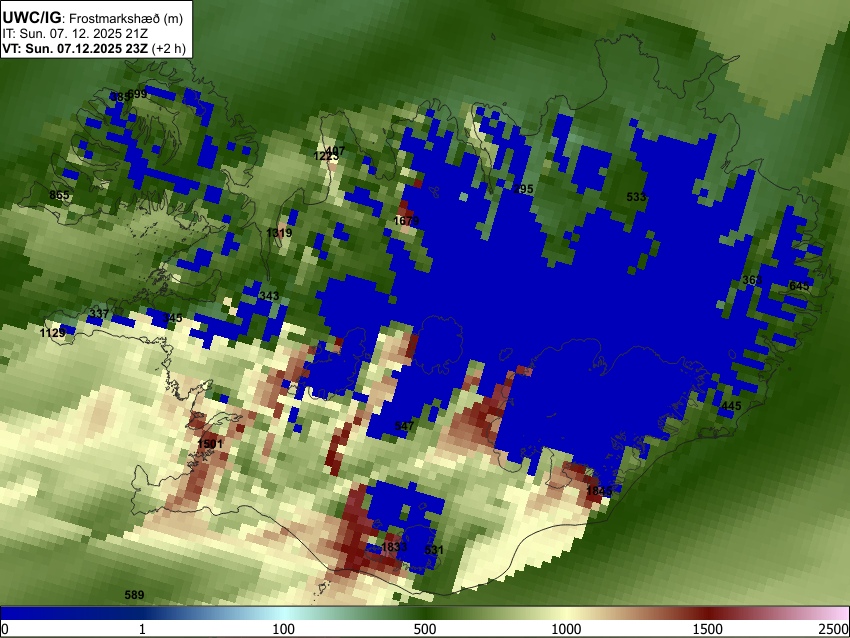Click the 343 value label on map
The image size is (850, 638).
point(269,296)
